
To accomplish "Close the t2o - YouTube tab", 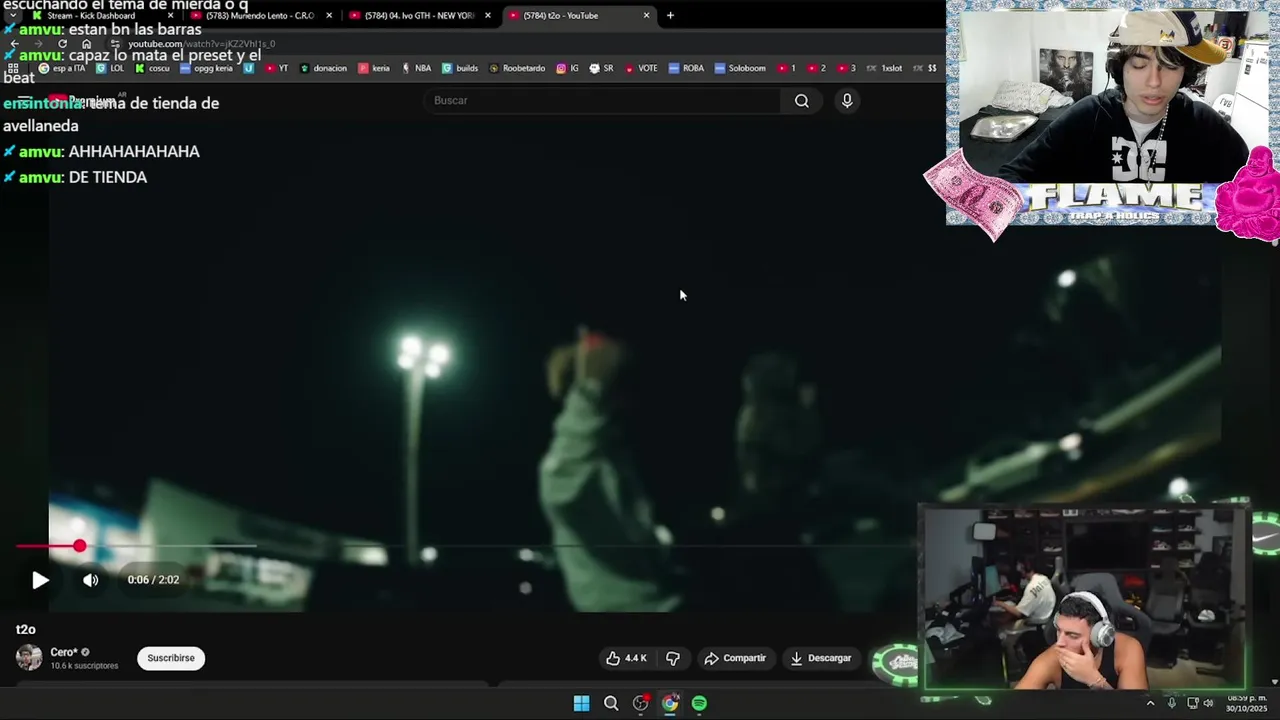I will pyautogui.click(x=646, y=15).
